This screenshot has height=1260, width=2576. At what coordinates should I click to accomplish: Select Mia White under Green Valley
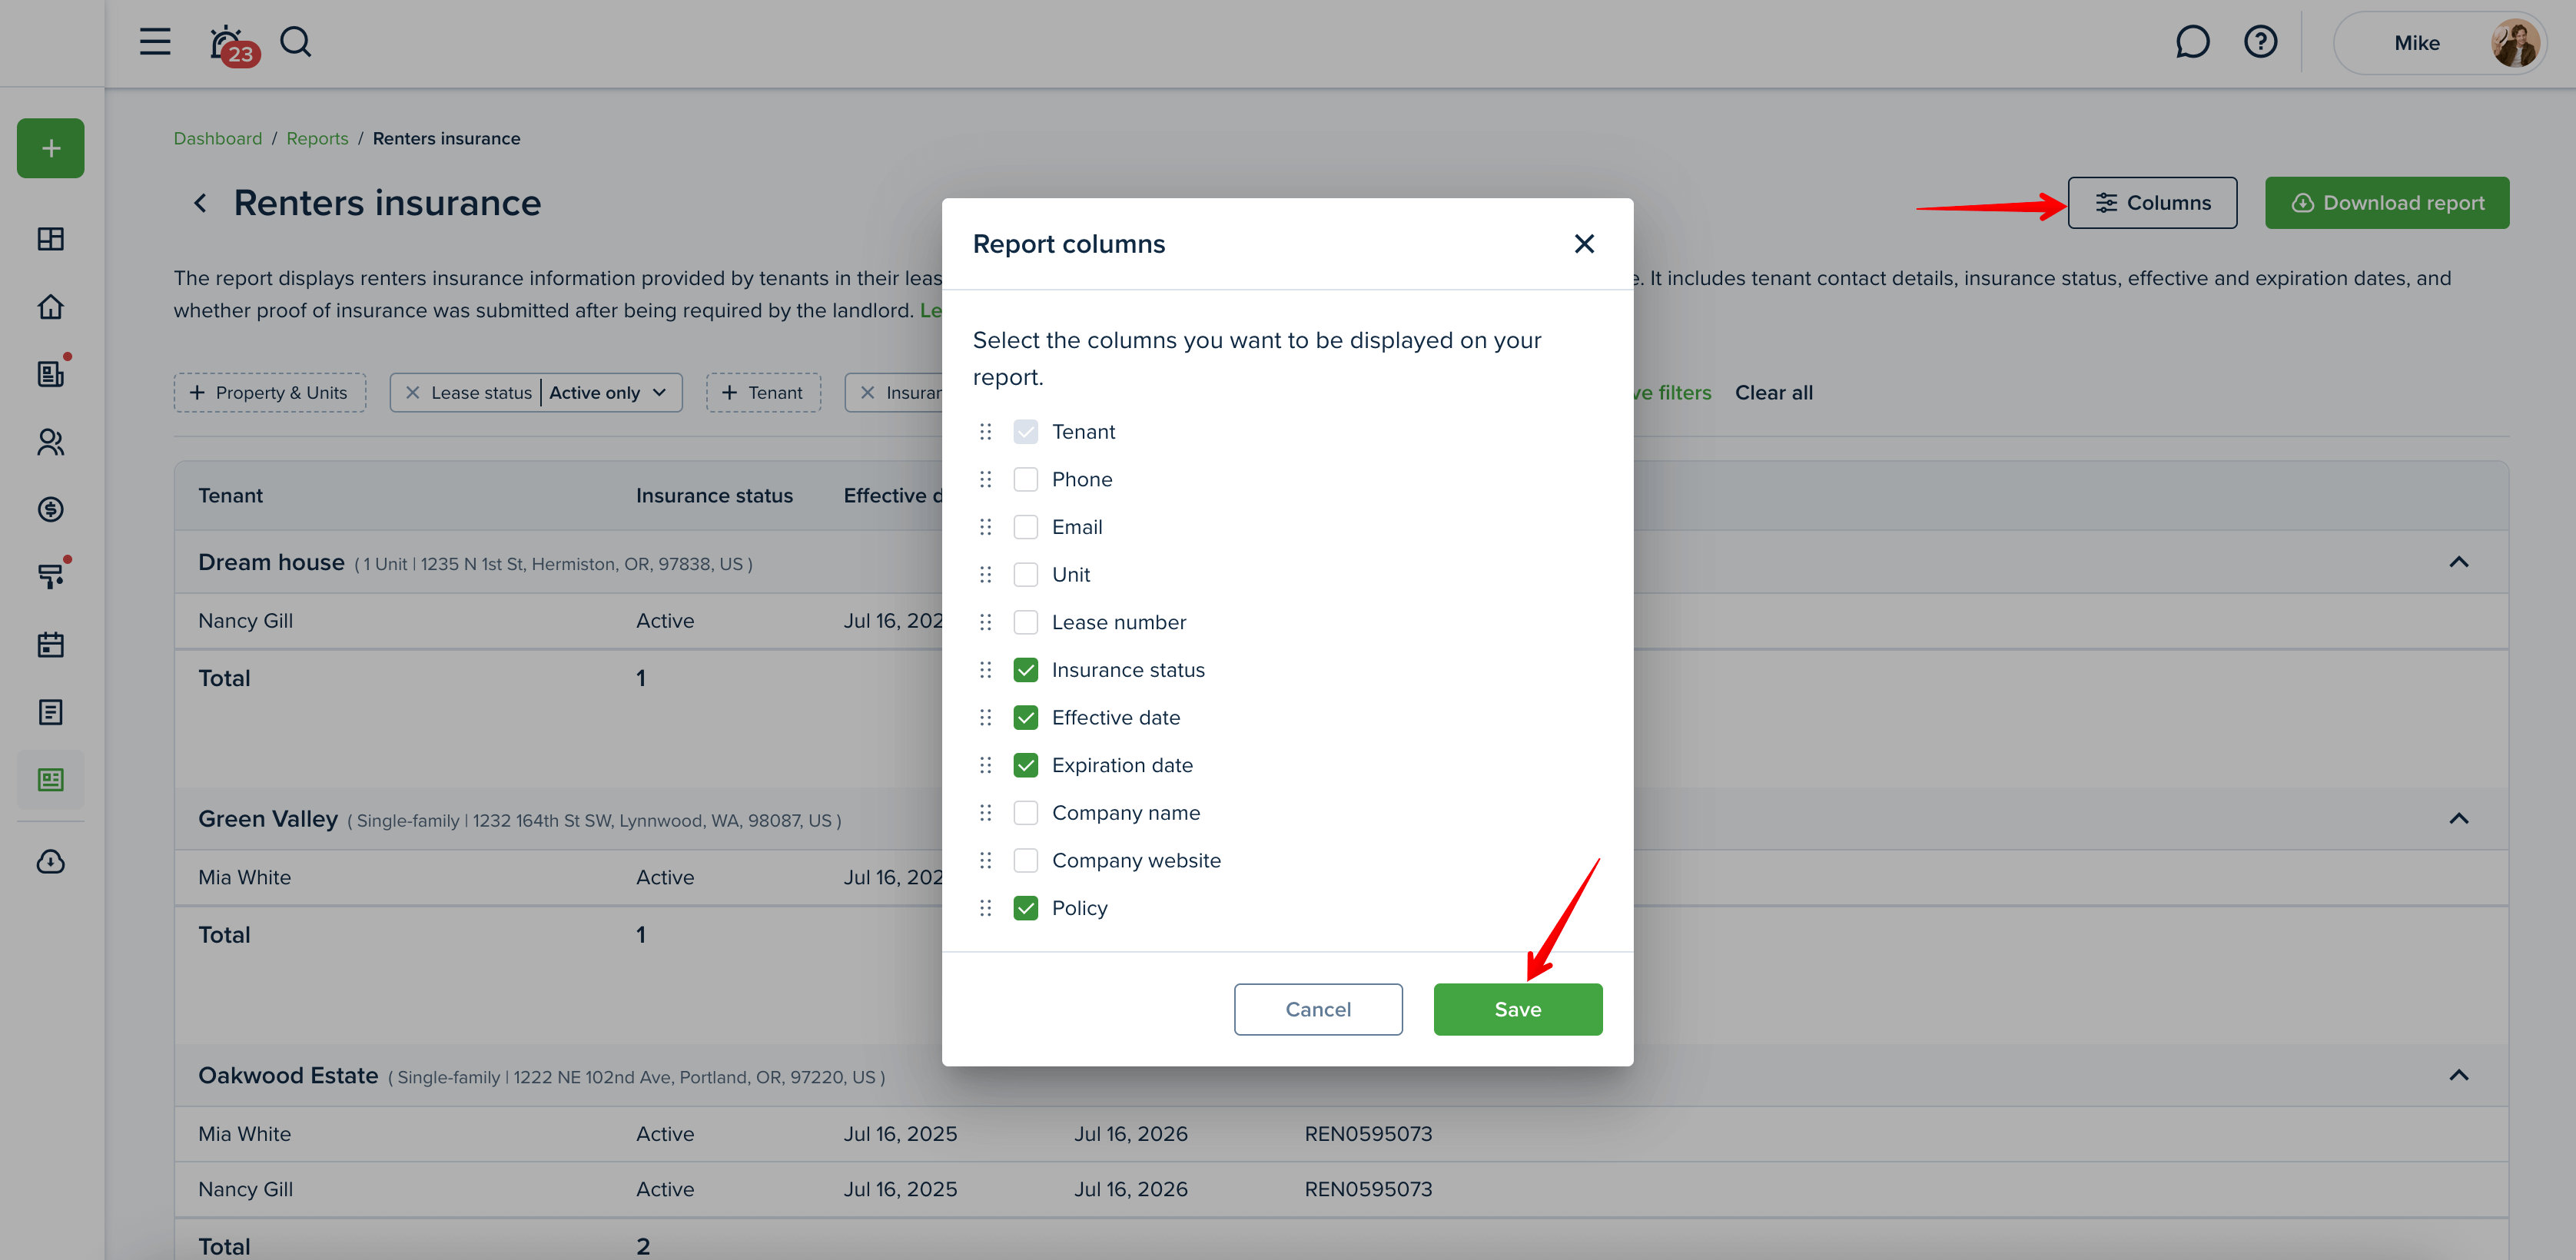tap(244, 878)
